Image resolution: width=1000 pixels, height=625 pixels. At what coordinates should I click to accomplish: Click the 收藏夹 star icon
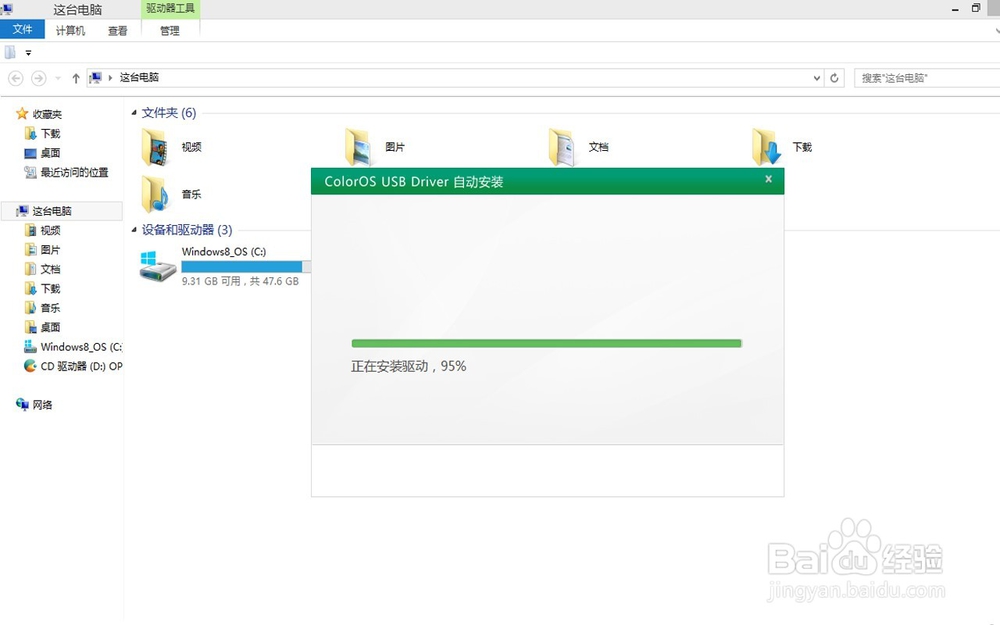22,114
